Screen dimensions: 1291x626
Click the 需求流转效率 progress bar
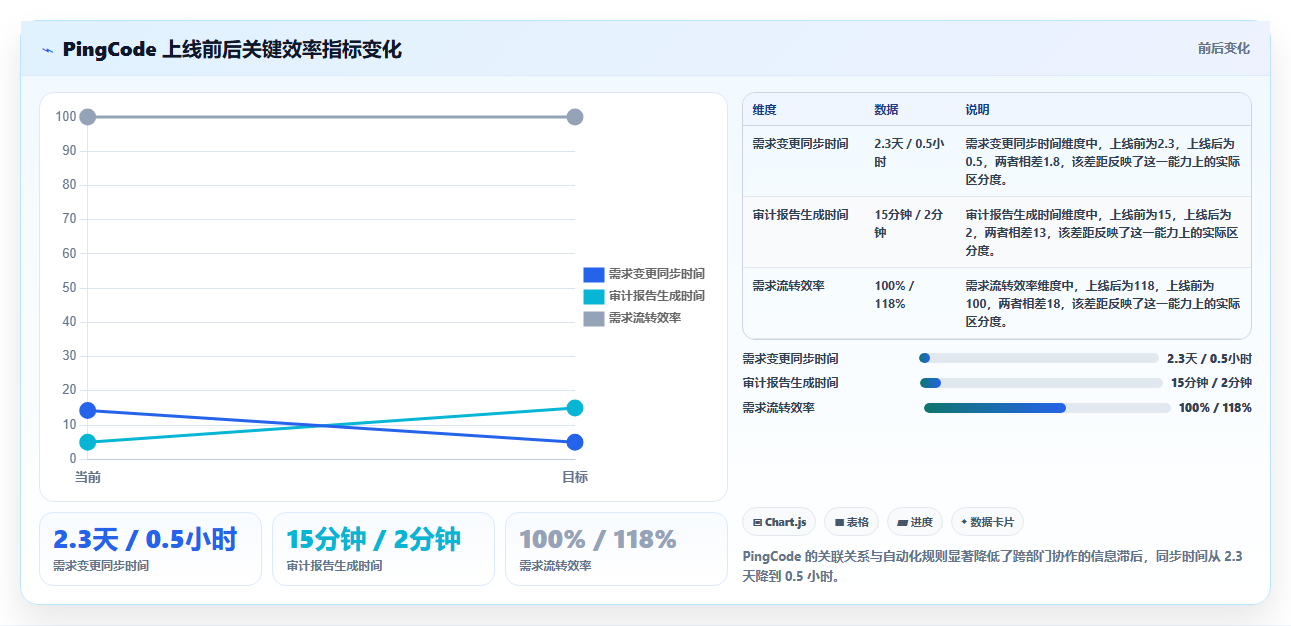(x=1047, y=408)
